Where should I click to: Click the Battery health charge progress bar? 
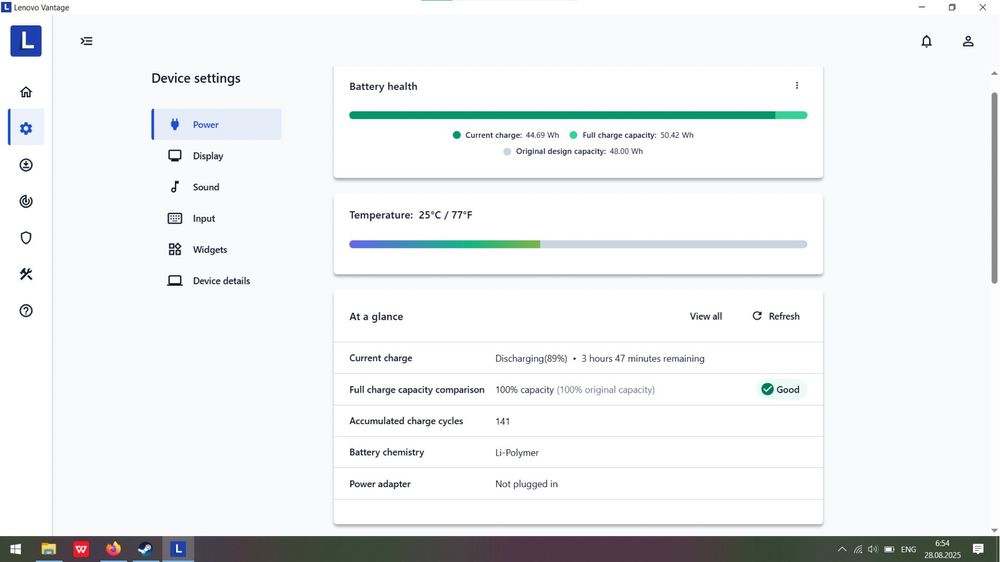578,115
